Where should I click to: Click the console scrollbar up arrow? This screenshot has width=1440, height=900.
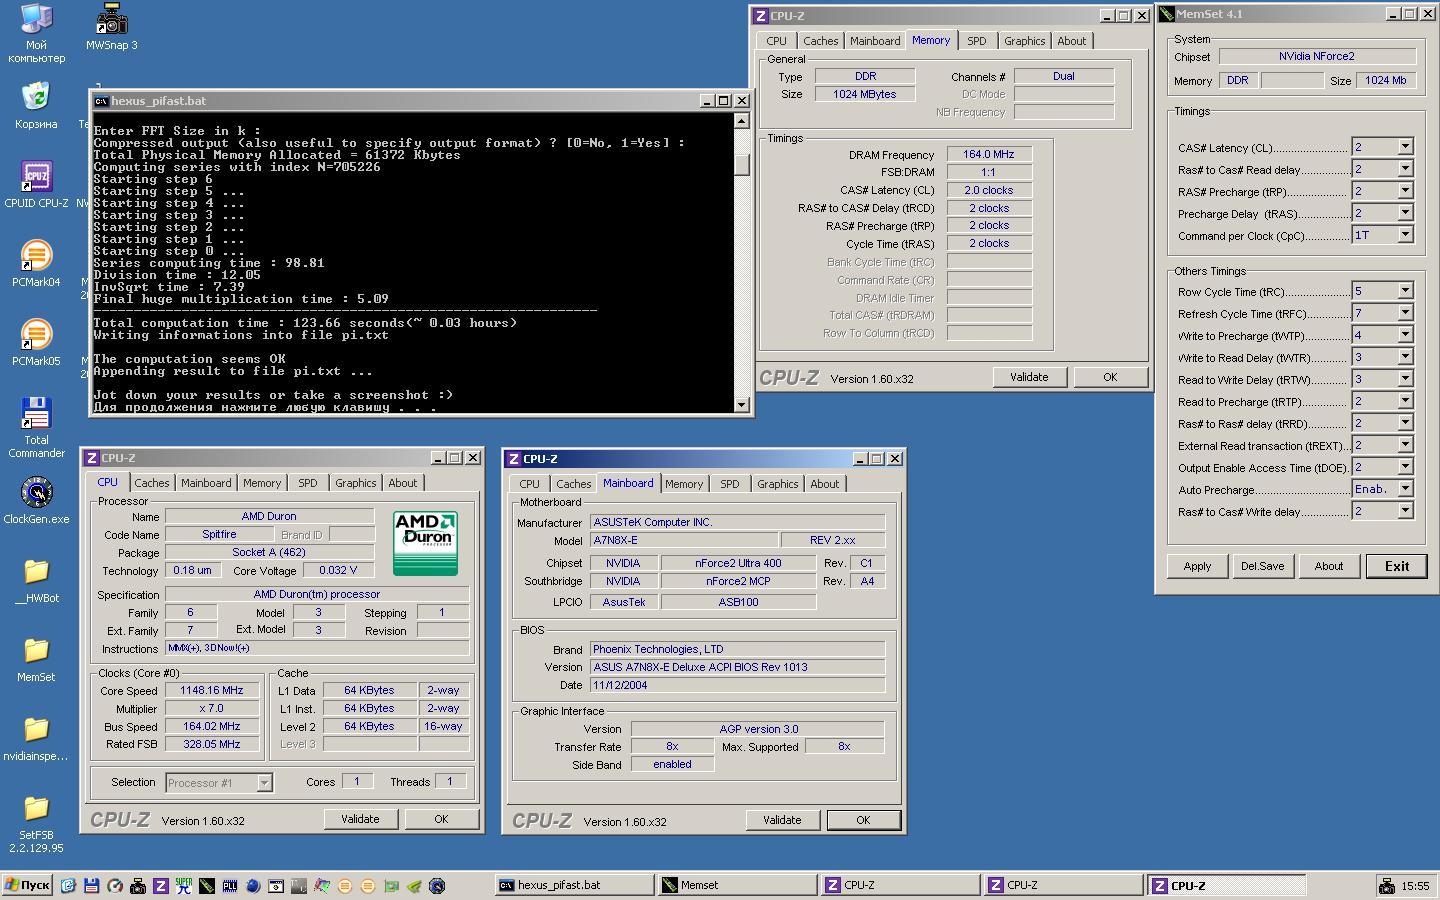(x=741, y=121)
